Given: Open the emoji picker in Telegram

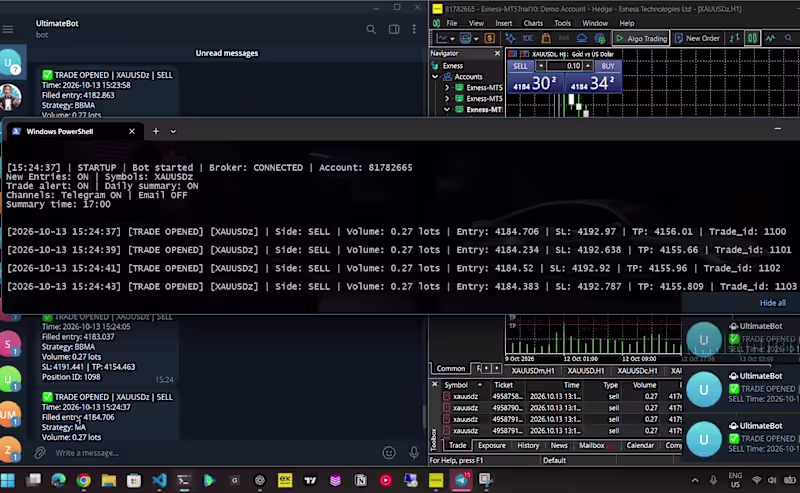Looking at the screenshot, I should pyautogui.click(x=389, y=453).
